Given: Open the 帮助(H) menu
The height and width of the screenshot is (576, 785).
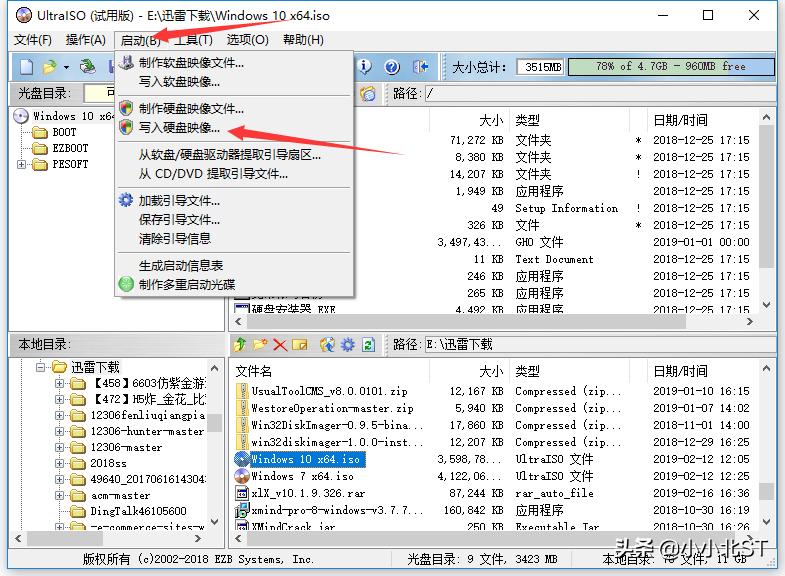Looking at the screenshot, I should pos(303,40).
